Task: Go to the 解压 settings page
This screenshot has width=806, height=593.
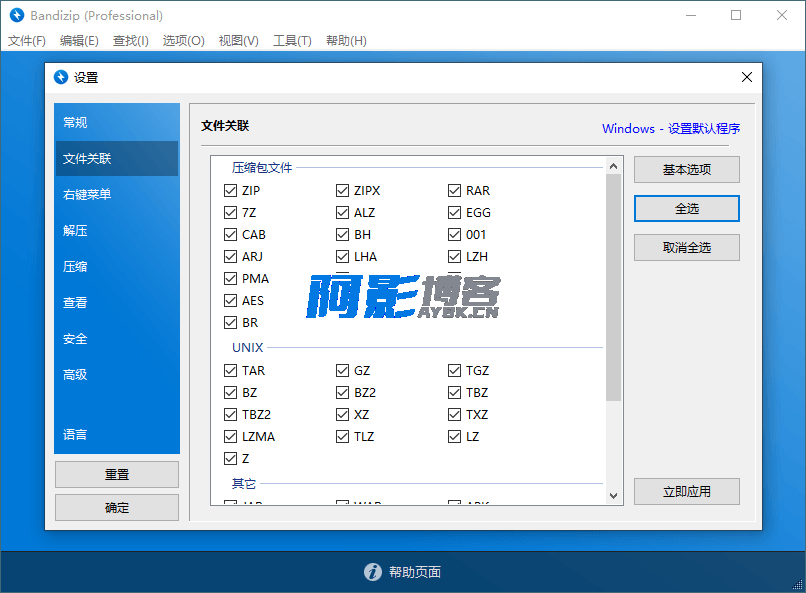Action: (117, 230)
